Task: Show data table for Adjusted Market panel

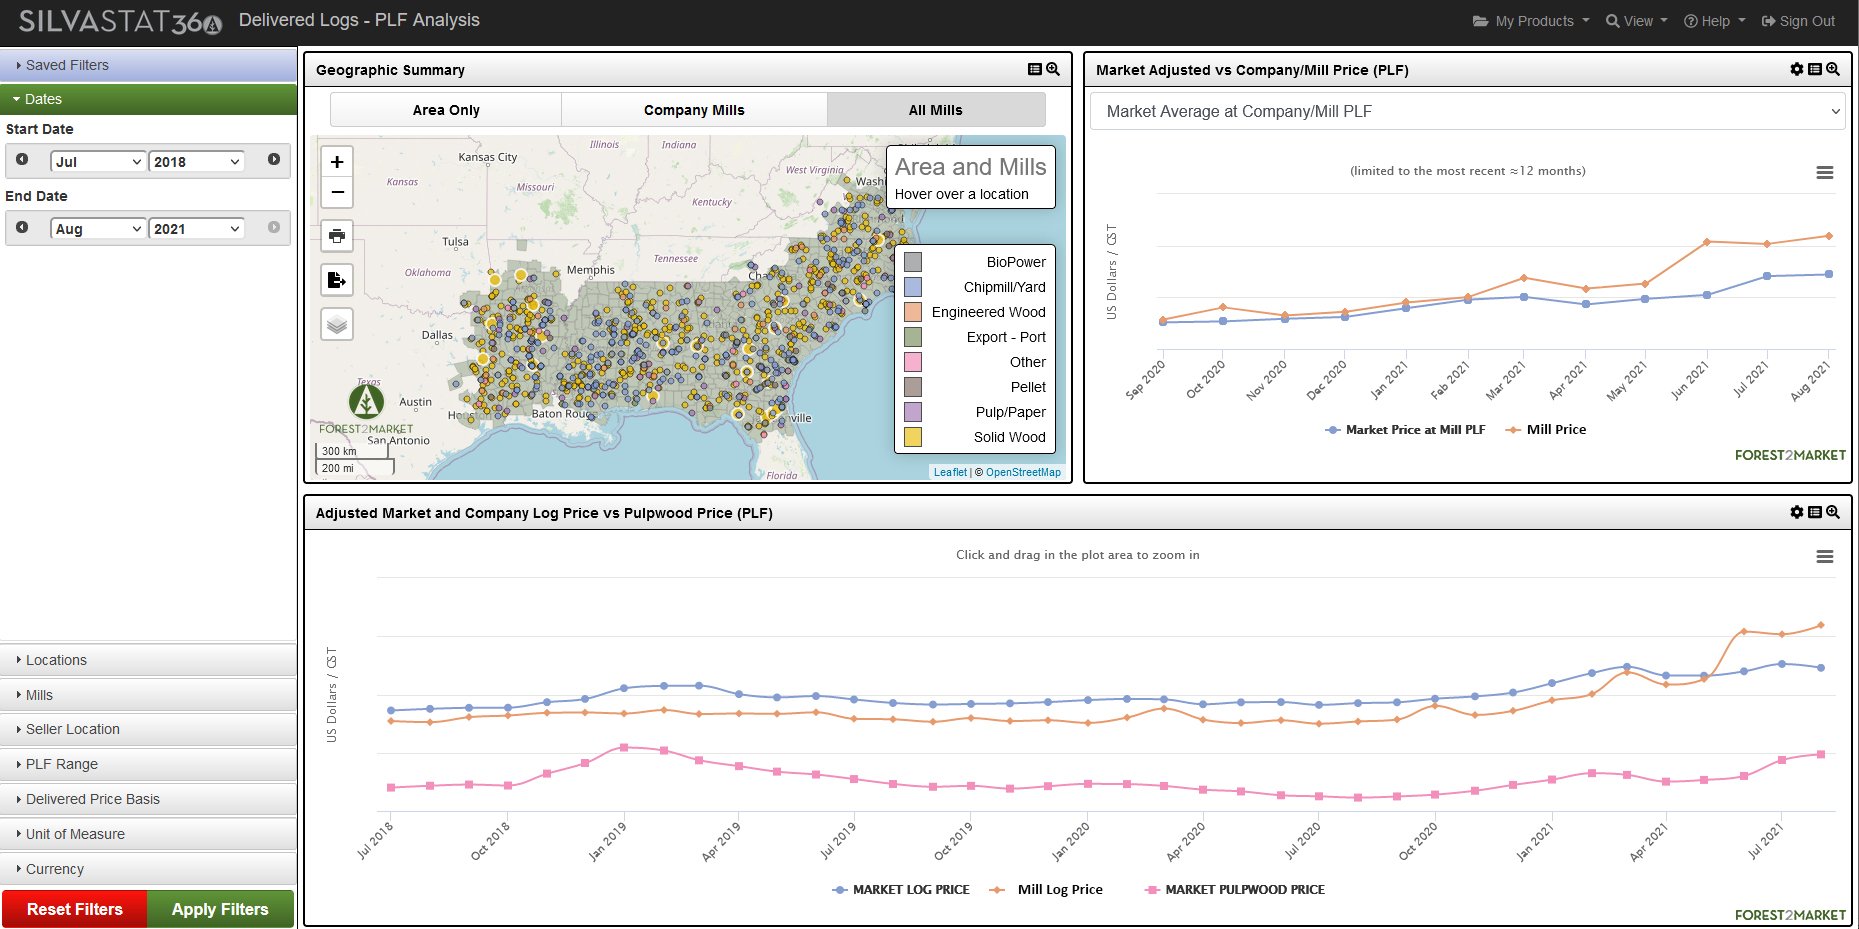Action: point(1814,513)
